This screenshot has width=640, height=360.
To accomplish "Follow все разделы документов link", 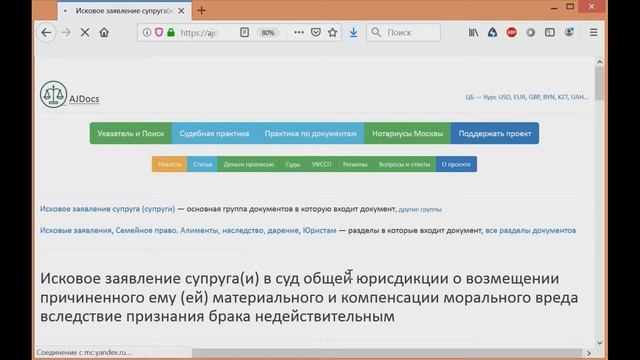I will pyautogui.click(x=531, y=230).
